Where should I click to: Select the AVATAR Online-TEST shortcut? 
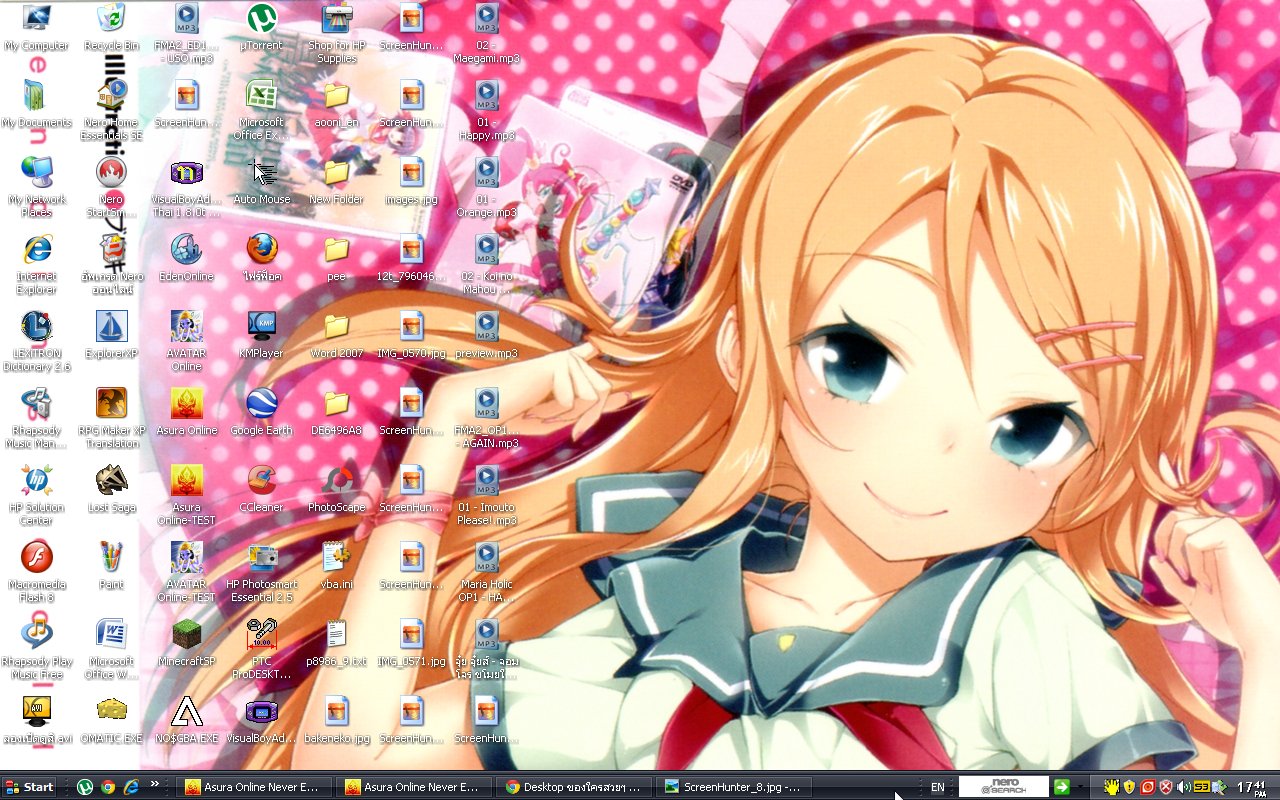click(186, 572)
